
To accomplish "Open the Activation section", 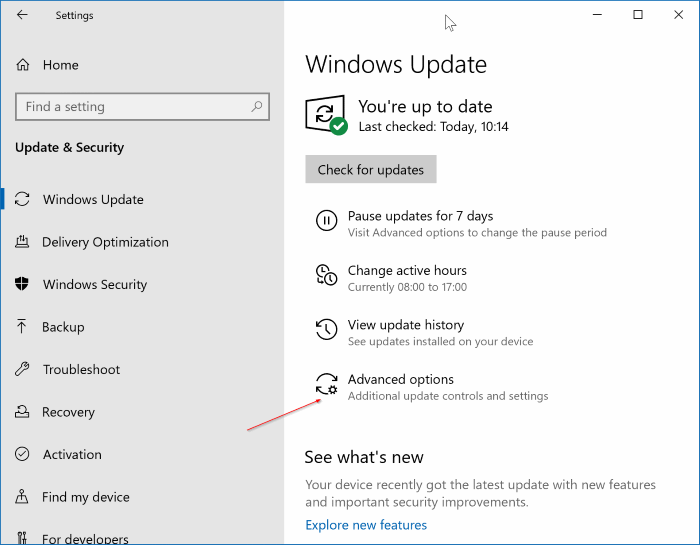I will (x=72, y=454).
